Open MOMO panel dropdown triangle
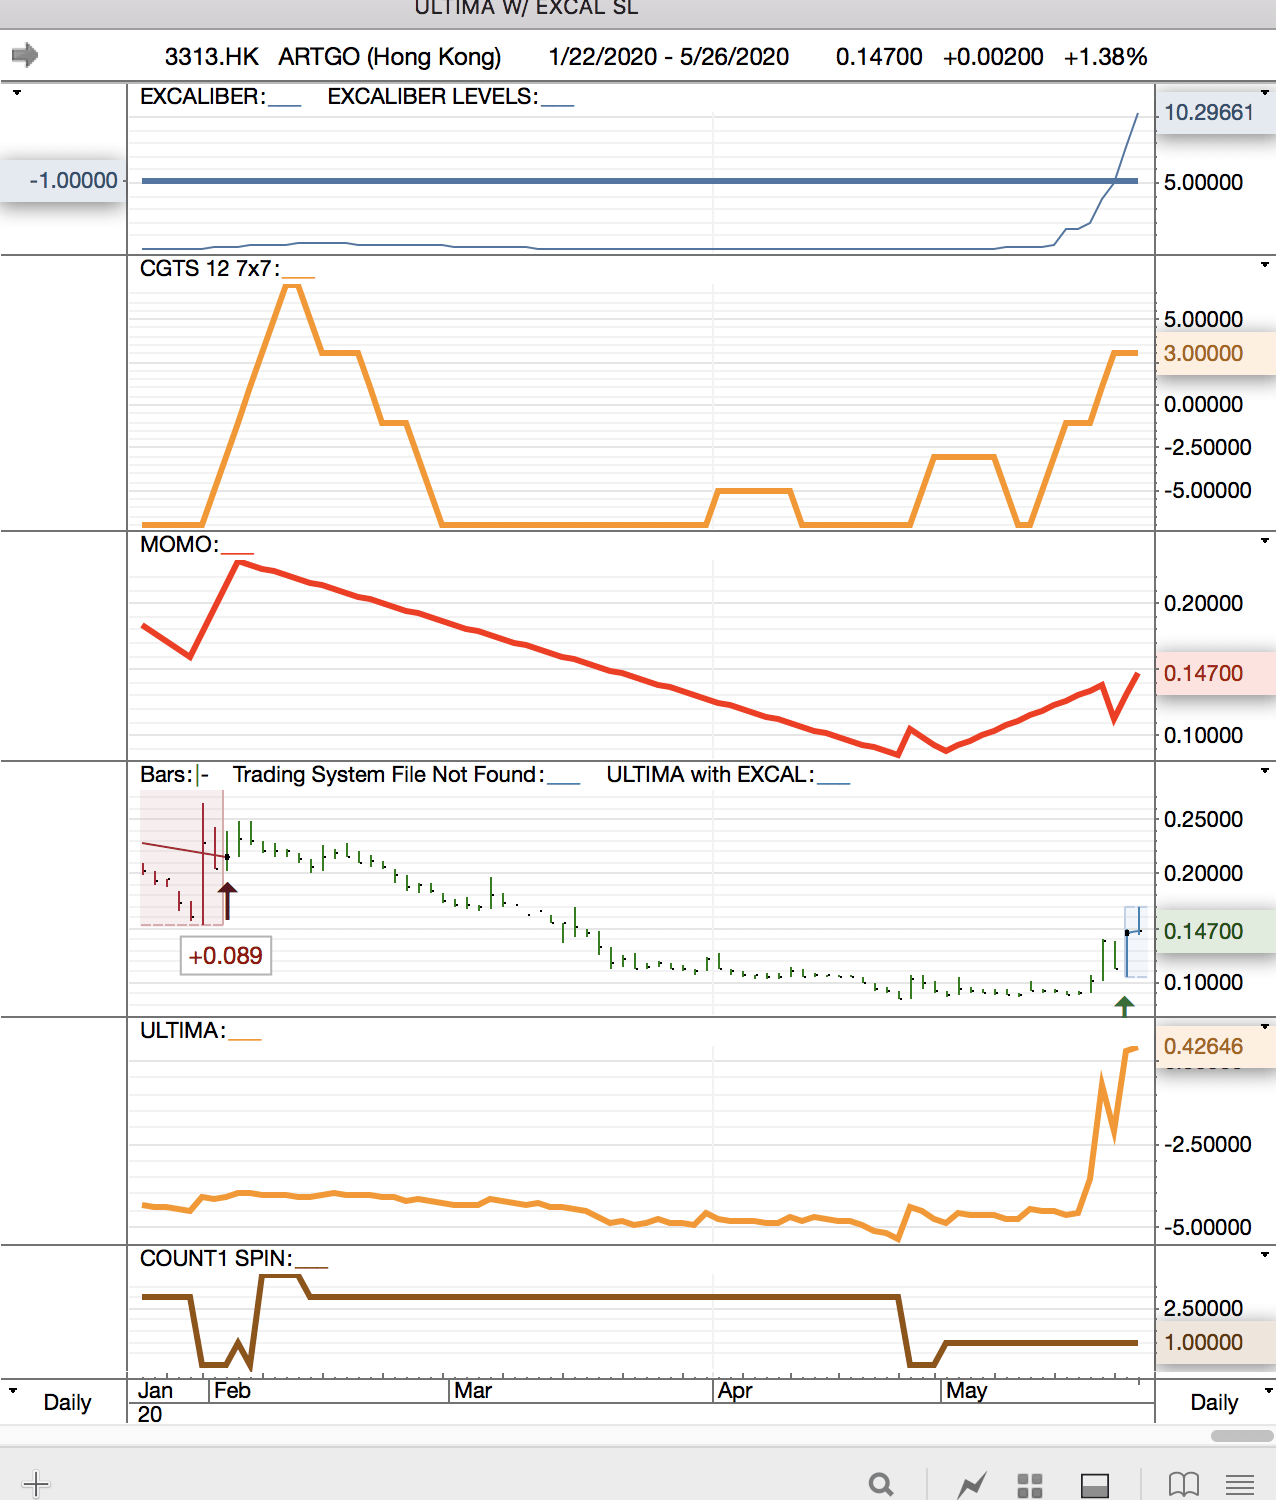Viewport: 1276px width, 1500px height. point(1265,541)
